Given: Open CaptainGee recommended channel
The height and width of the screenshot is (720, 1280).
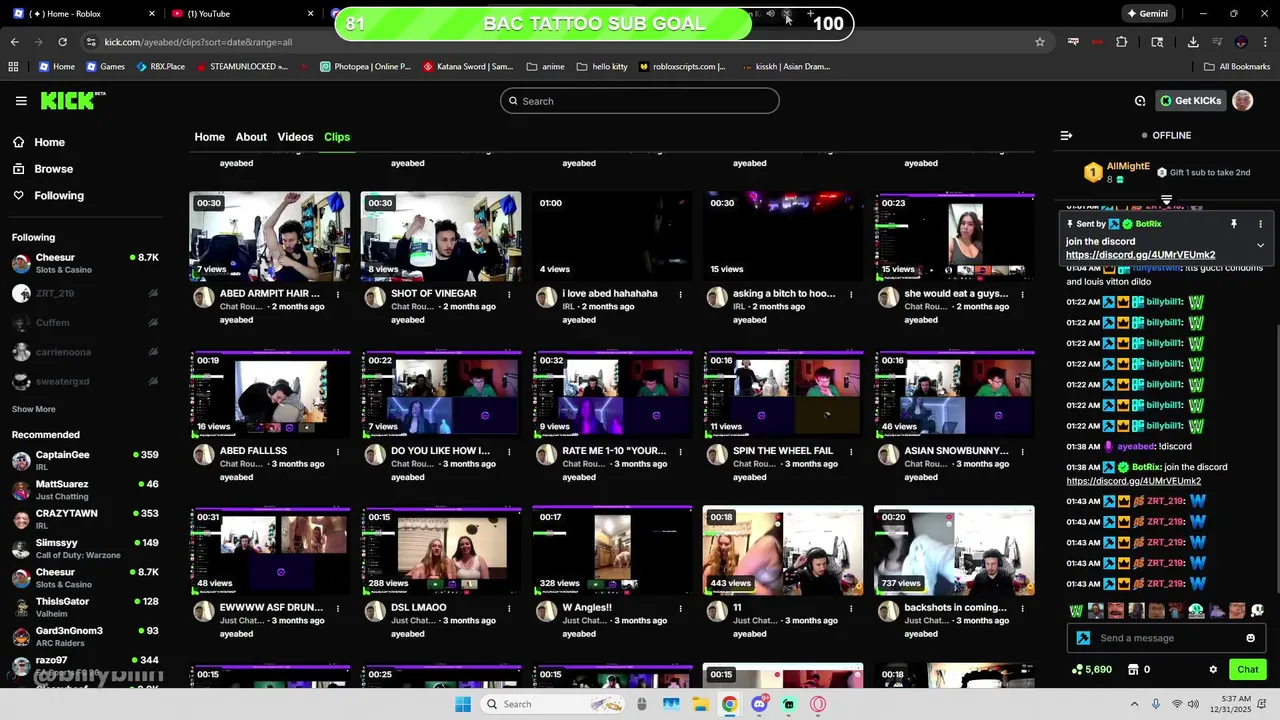Looking at the screenshot, I should pyautogui.click(x=85, y=461).
